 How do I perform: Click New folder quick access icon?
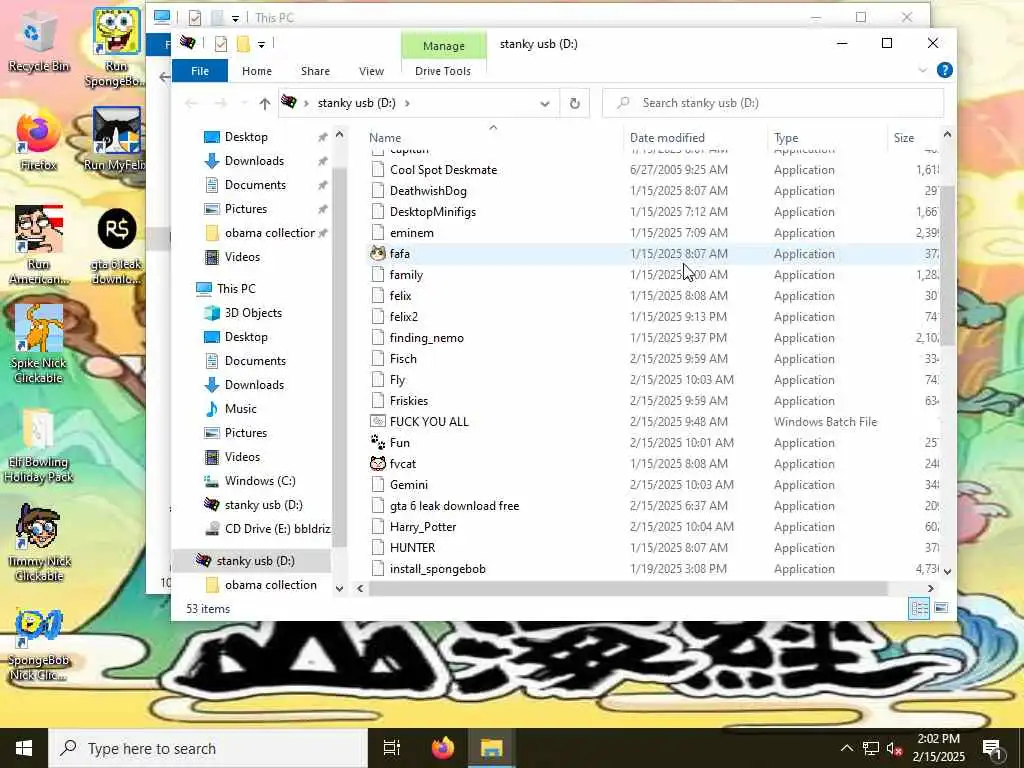coord(244,44)
